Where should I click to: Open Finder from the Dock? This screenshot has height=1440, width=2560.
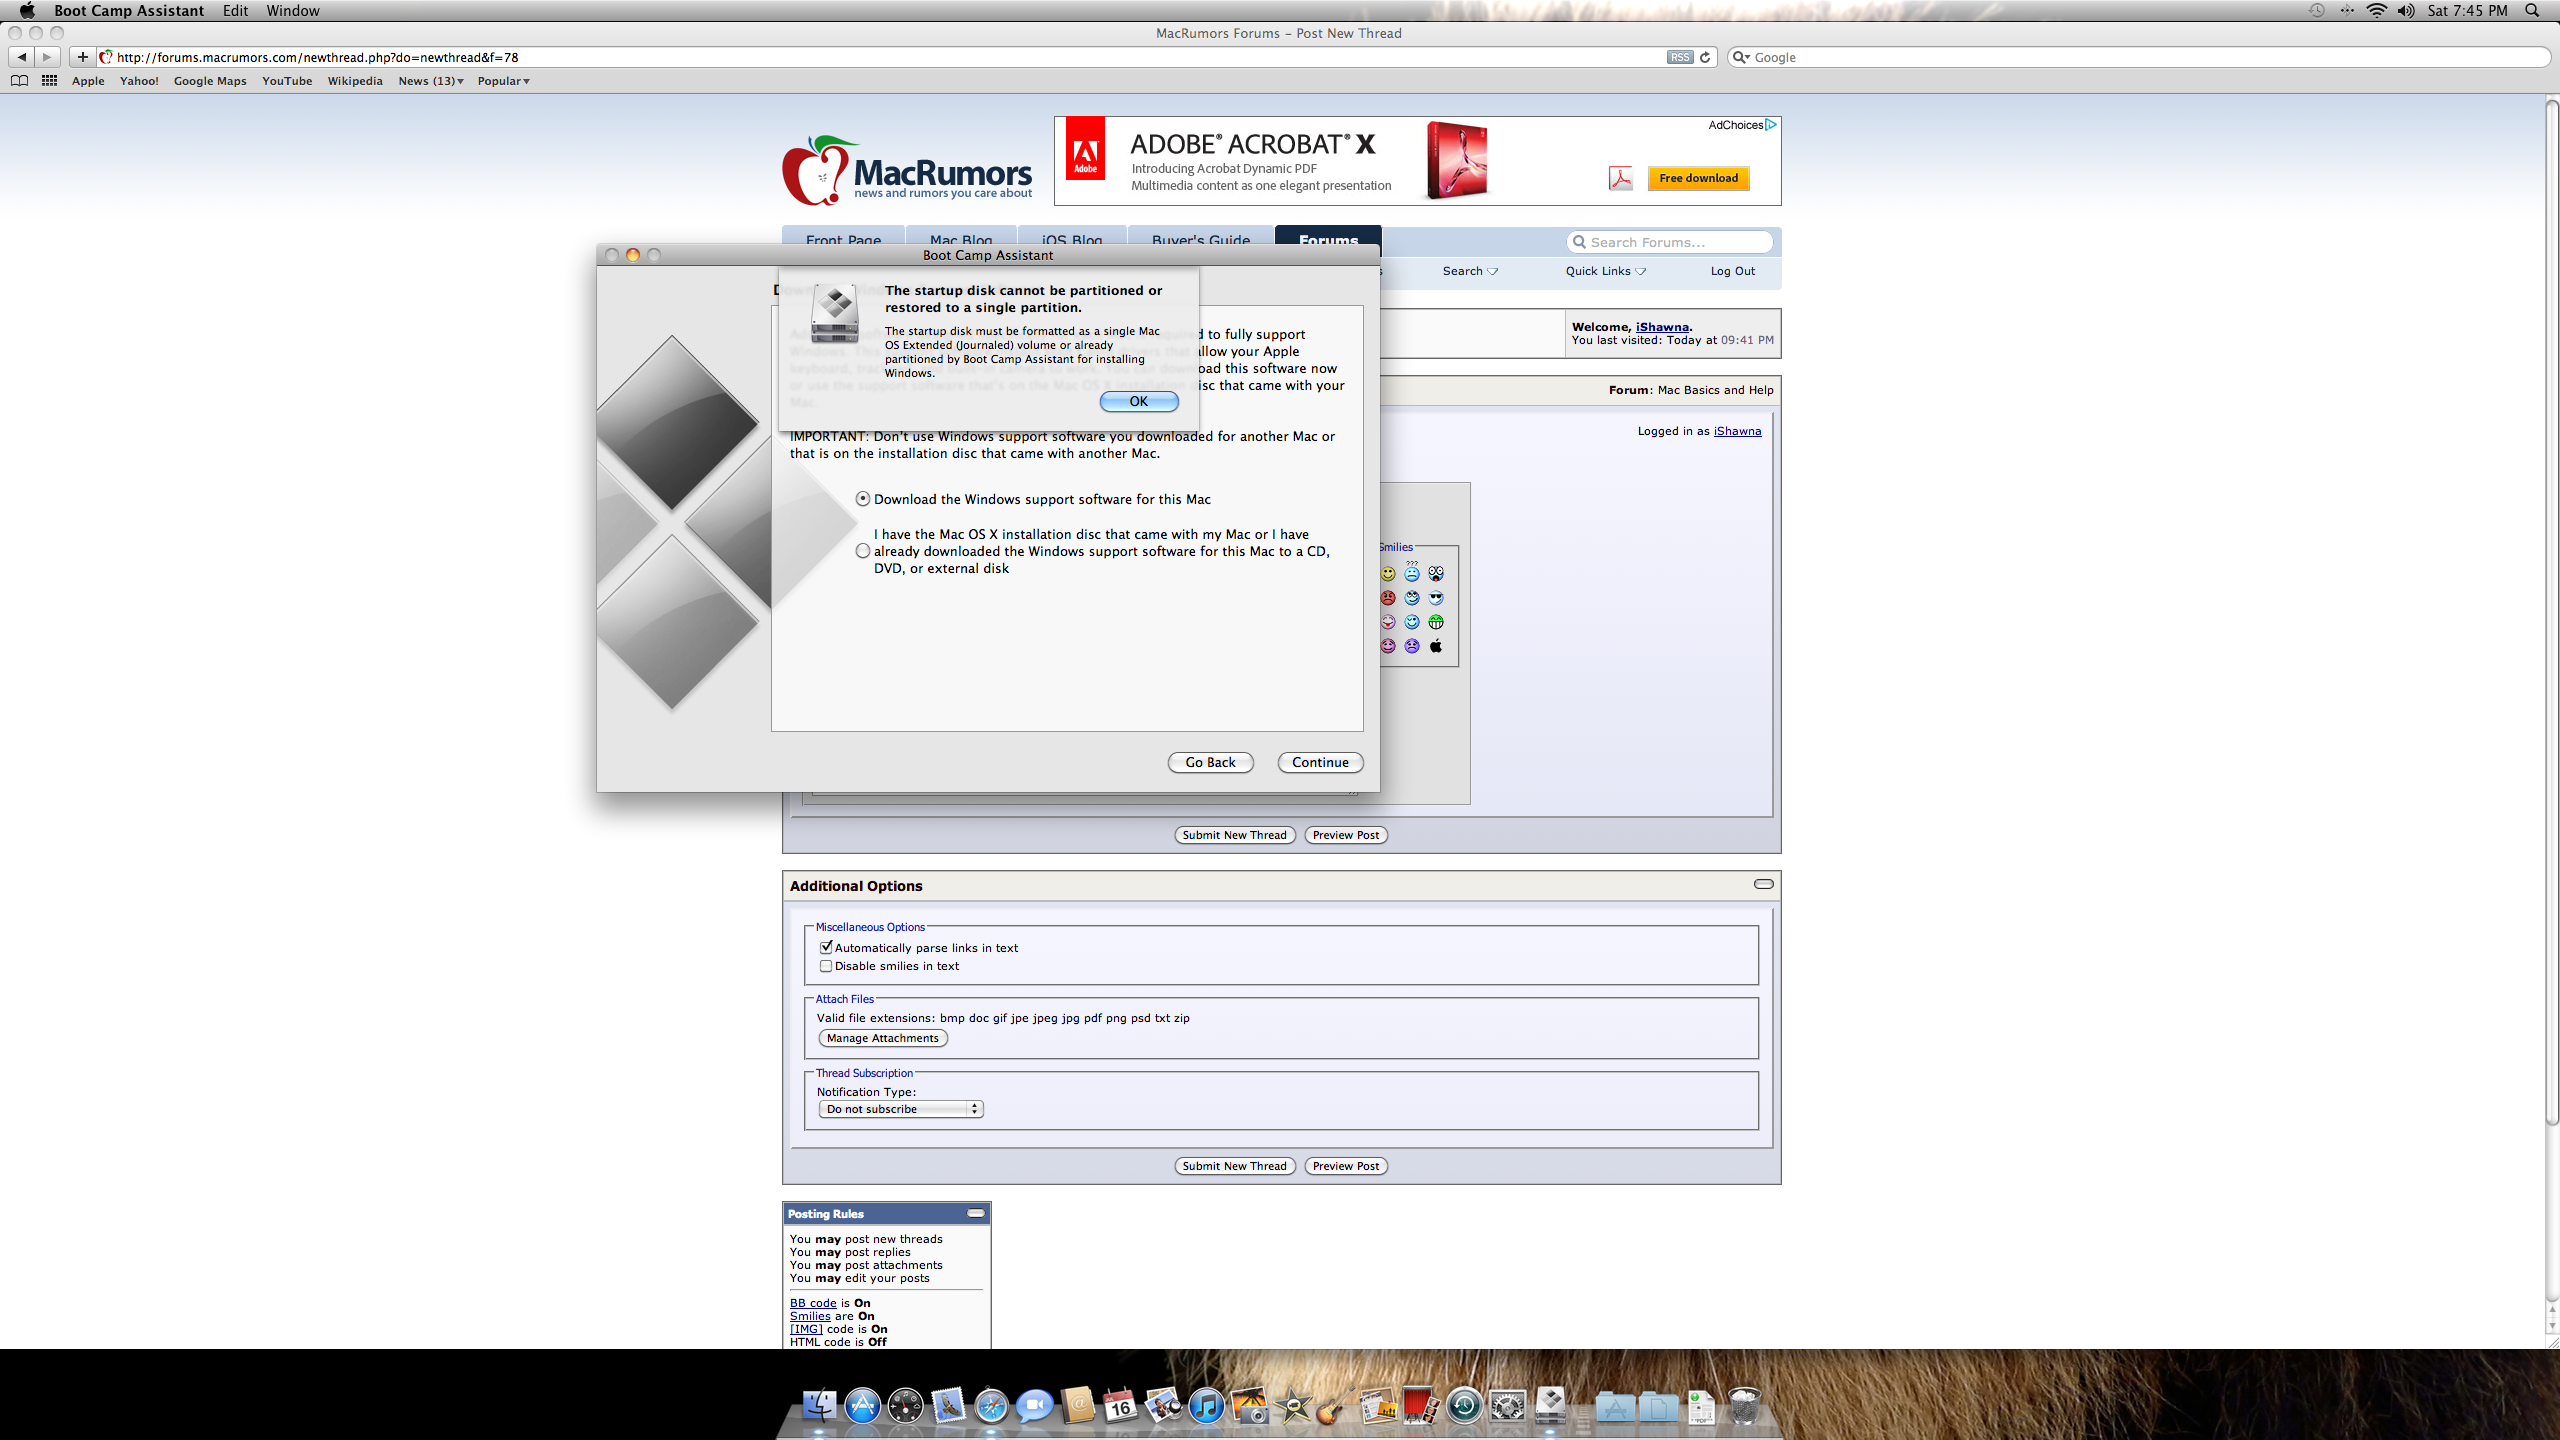pyautogui.click(x=820, y=1405)
